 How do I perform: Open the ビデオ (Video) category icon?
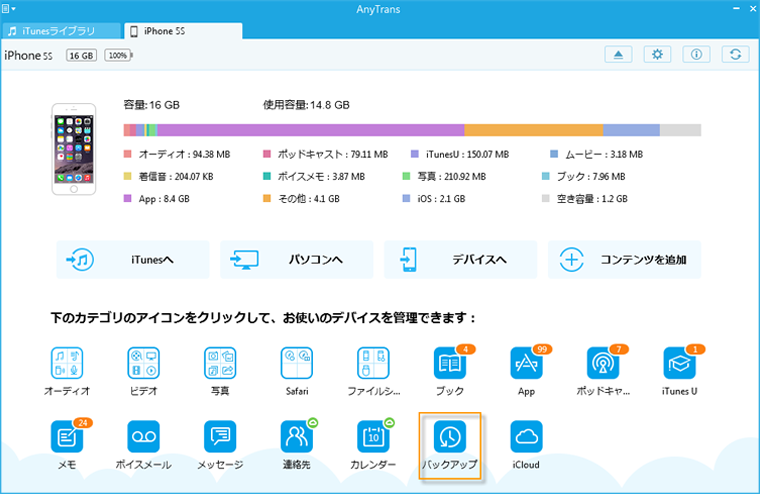143,363
